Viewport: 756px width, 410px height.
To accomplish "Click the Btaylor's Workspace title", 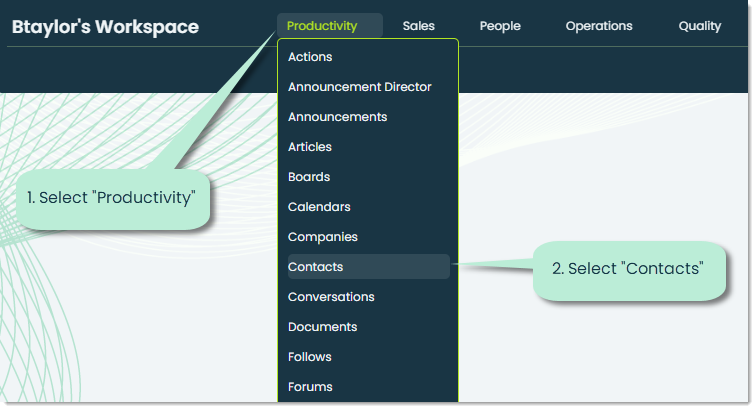I will tap(105, 27).
